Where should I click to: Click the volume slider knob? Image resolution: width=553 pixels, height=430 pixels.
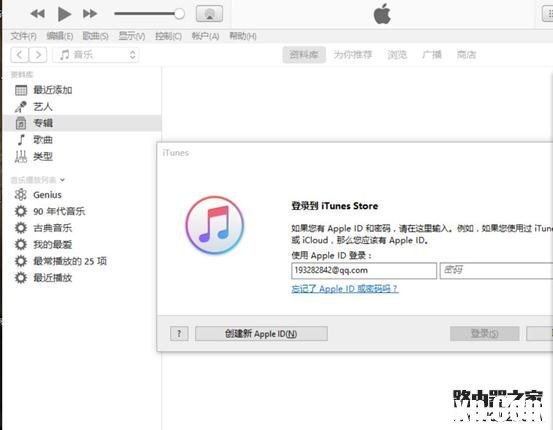(179, 14)
